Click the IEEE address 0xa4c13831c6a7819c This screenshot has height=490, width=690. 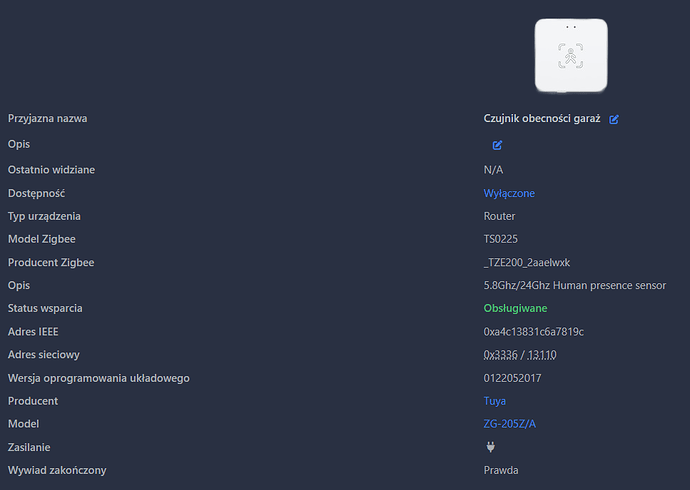[x=534, y=332]
